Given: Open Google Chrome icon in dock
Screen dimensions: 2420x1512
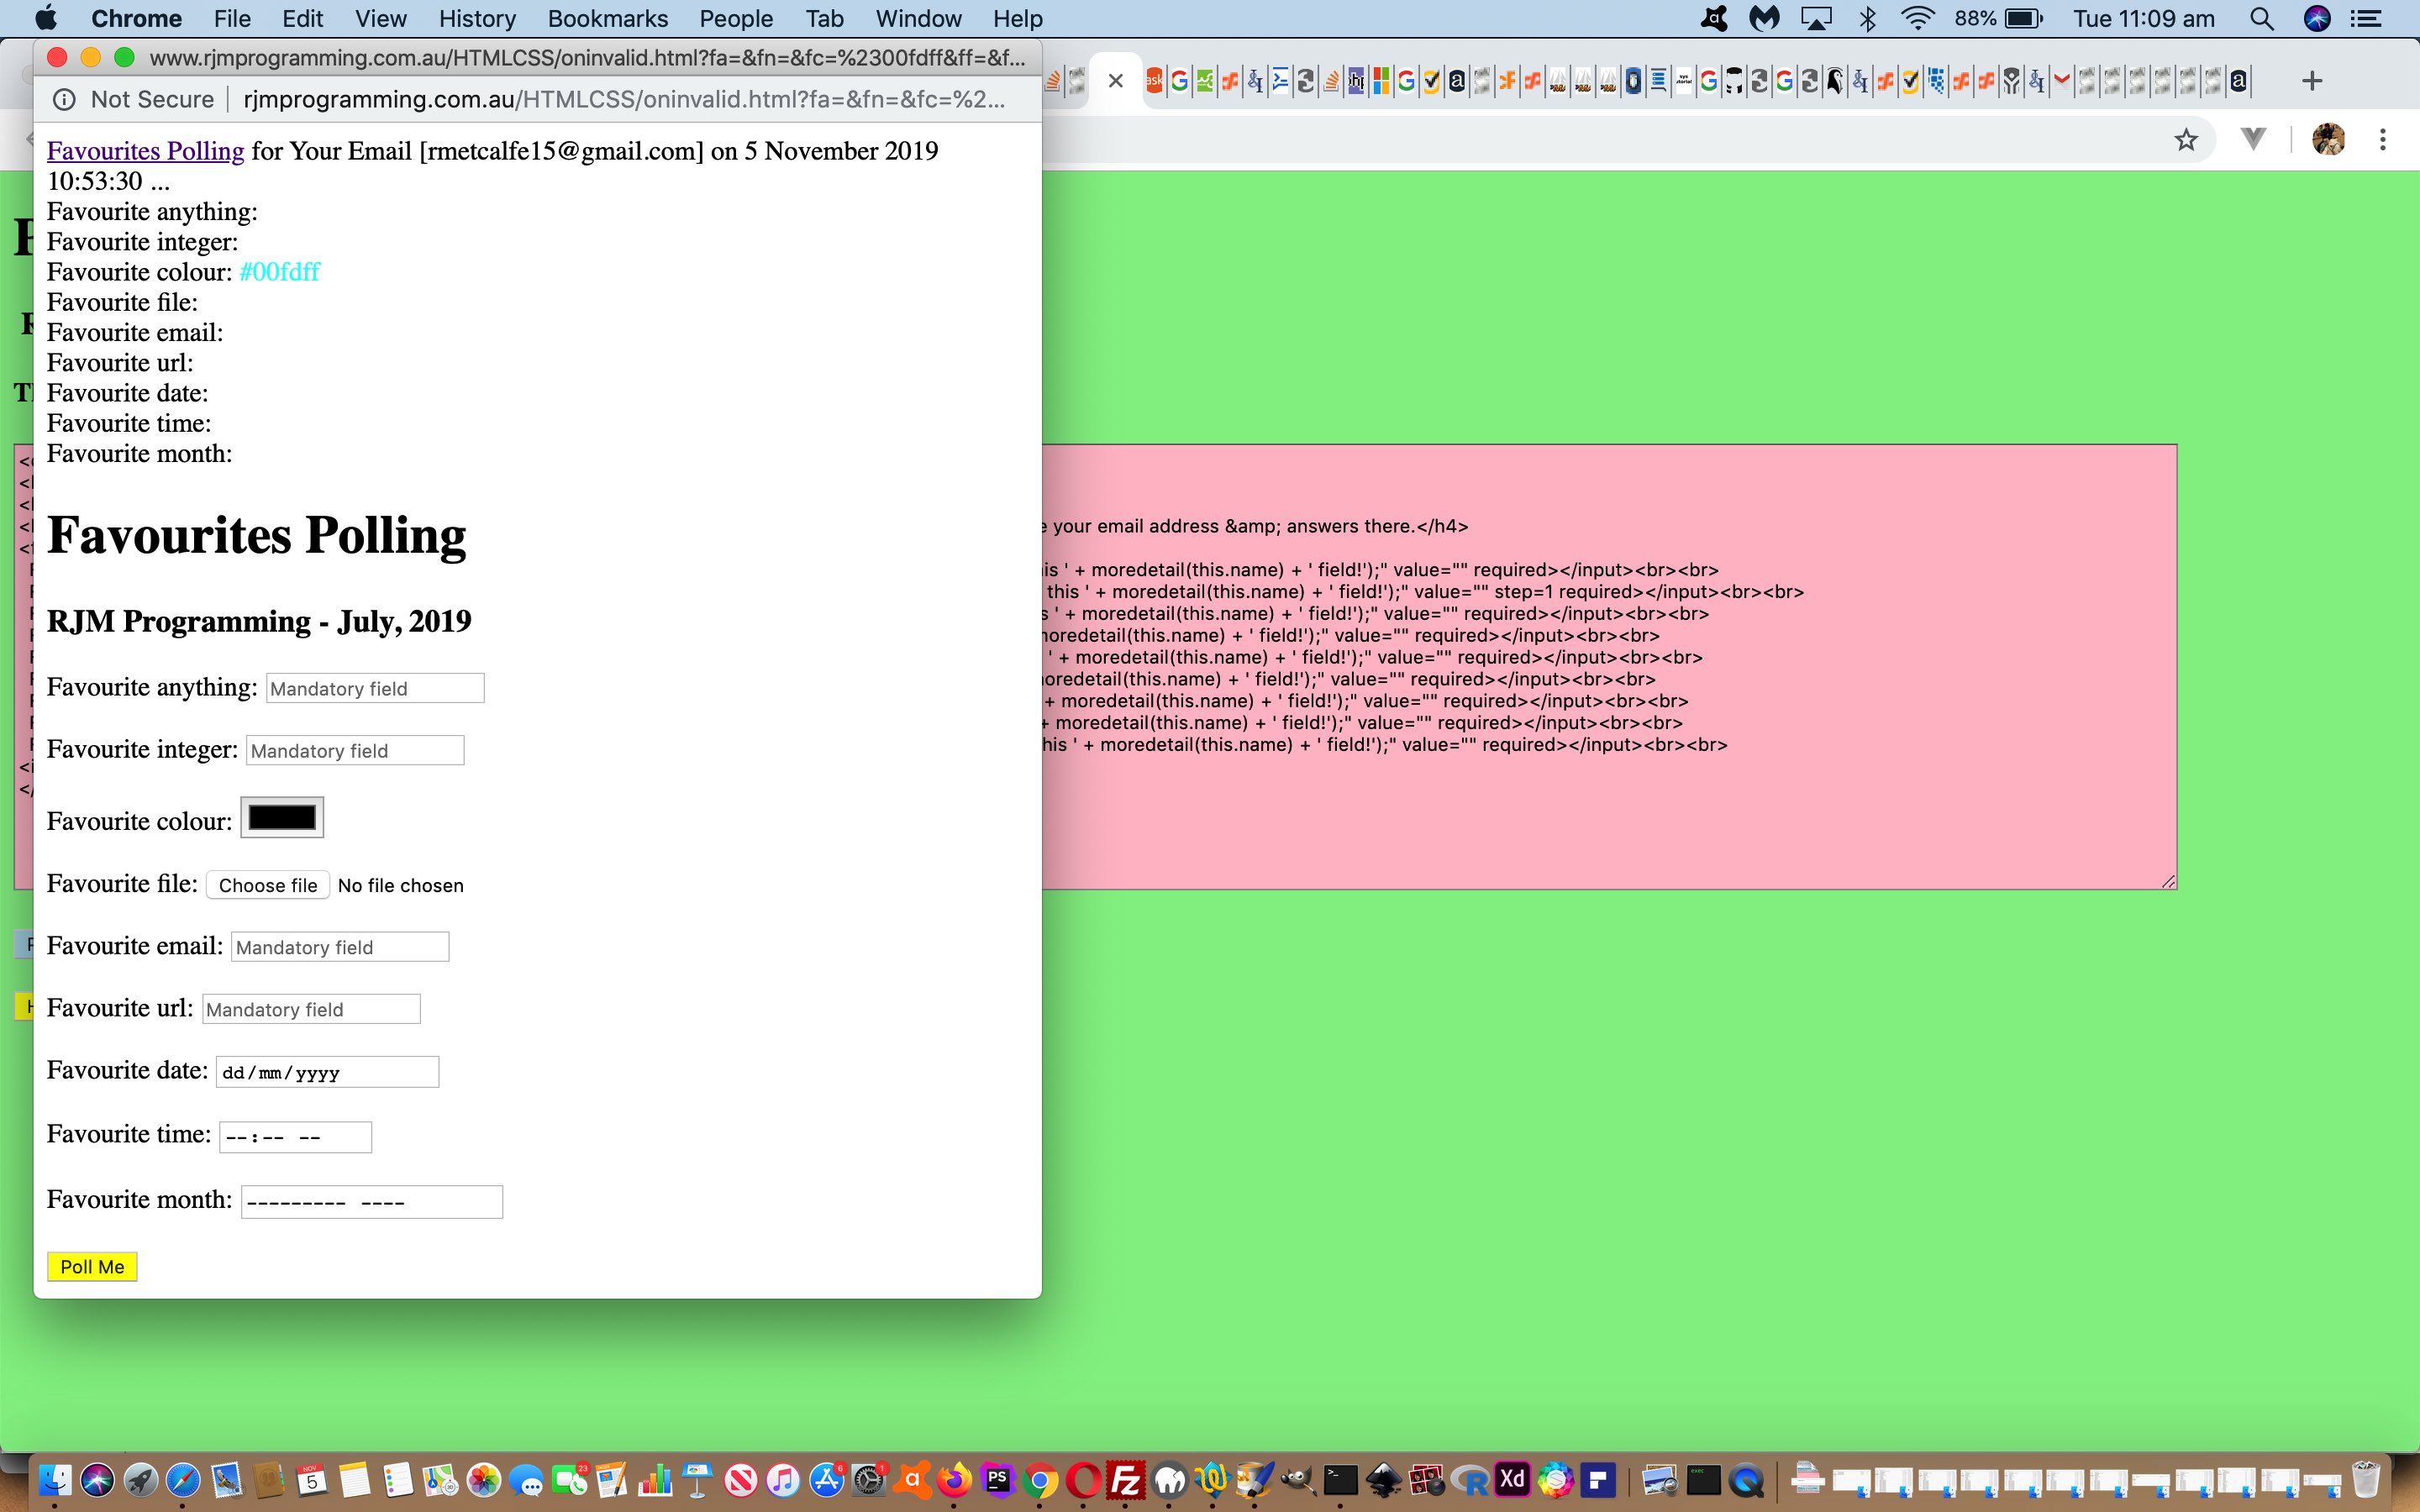Looking at the screenshot, I should [1041, 1480].
